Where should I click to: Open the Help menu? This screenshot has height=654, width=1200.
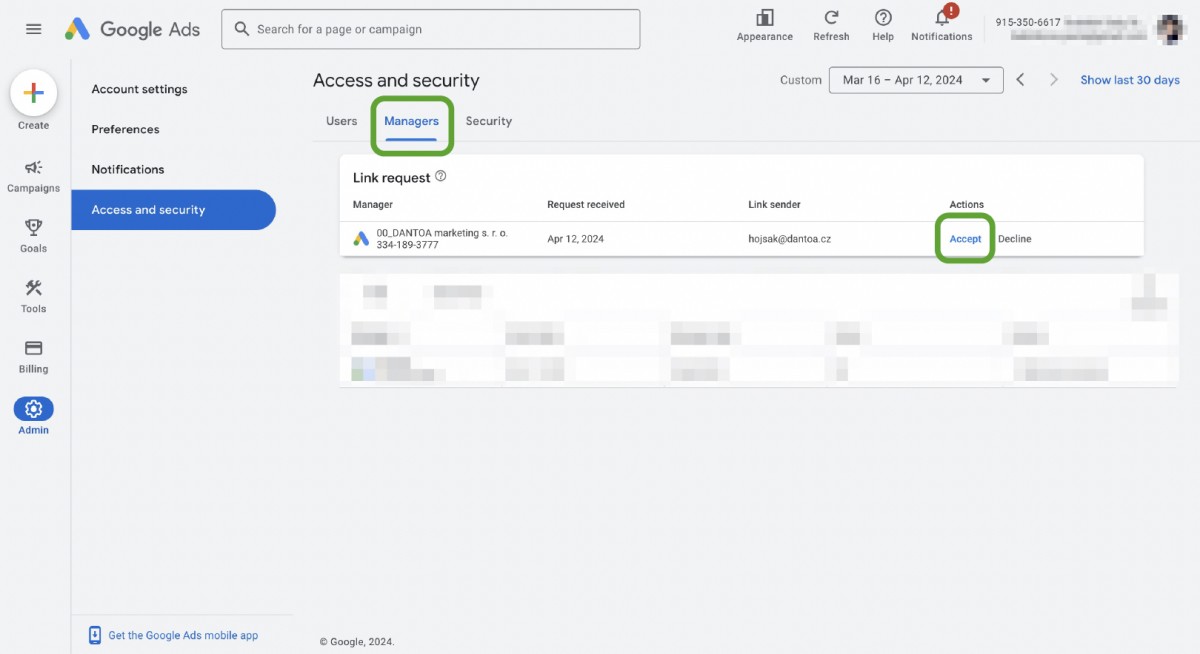883,18
